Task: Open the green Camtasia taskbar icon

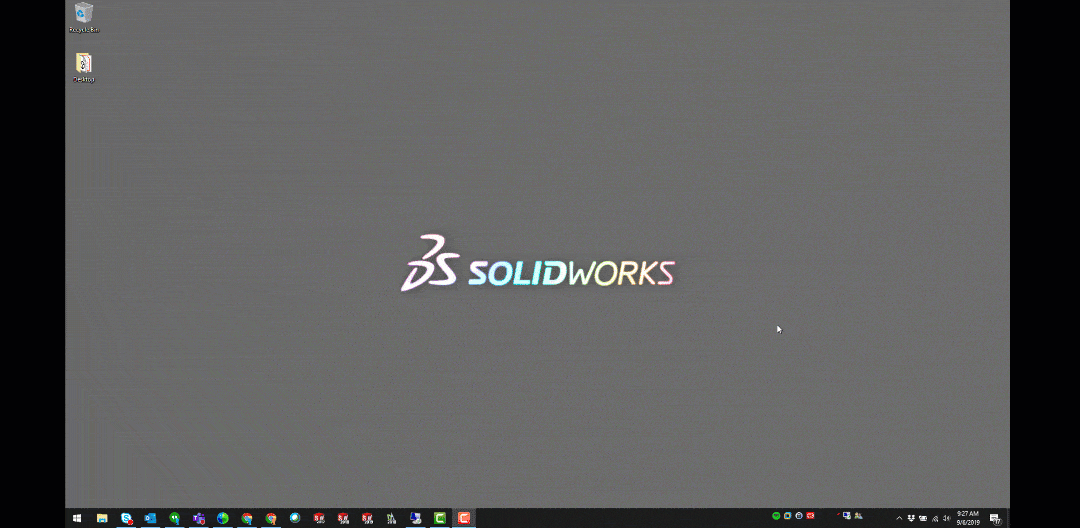Action: tap(439, 518)
